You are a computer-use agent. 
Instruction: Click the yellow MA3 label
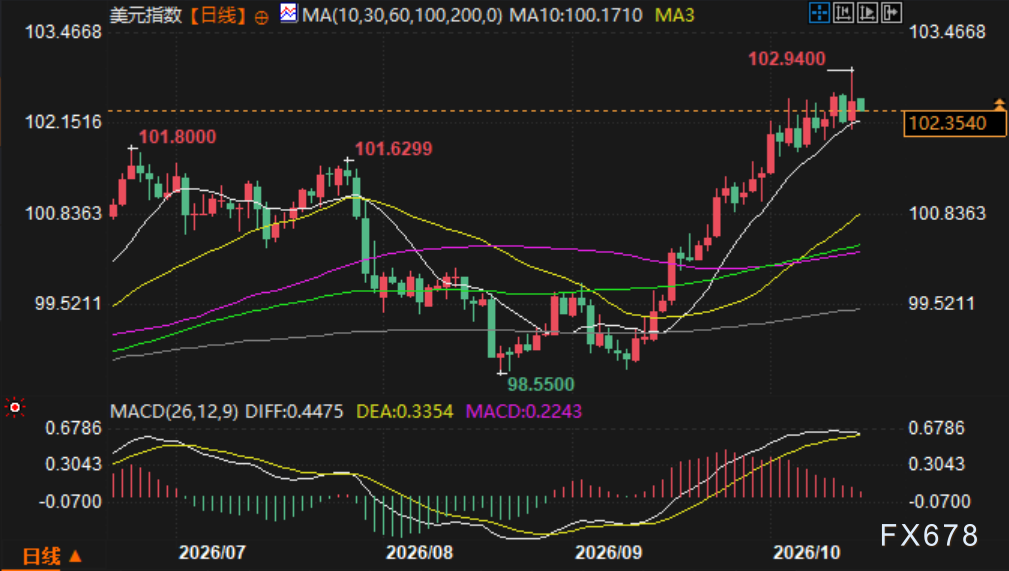click(x=674, y=15)
